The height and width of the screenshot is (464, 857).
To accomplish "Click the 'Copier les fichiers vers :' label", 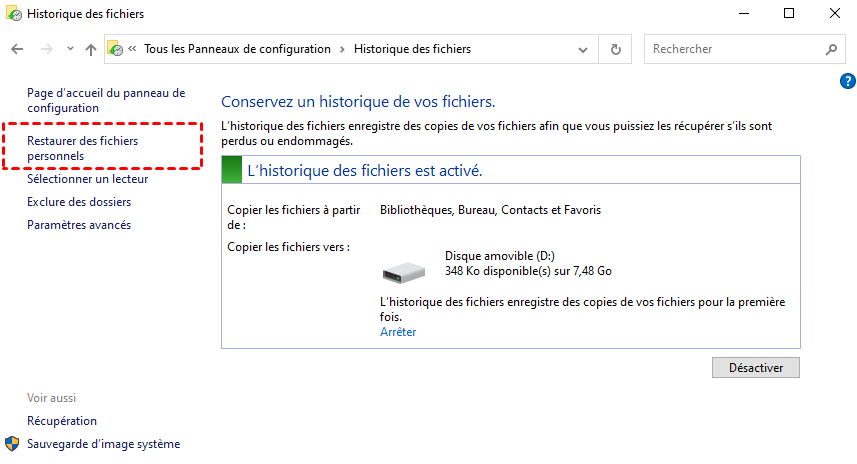I will coord(289,247).
